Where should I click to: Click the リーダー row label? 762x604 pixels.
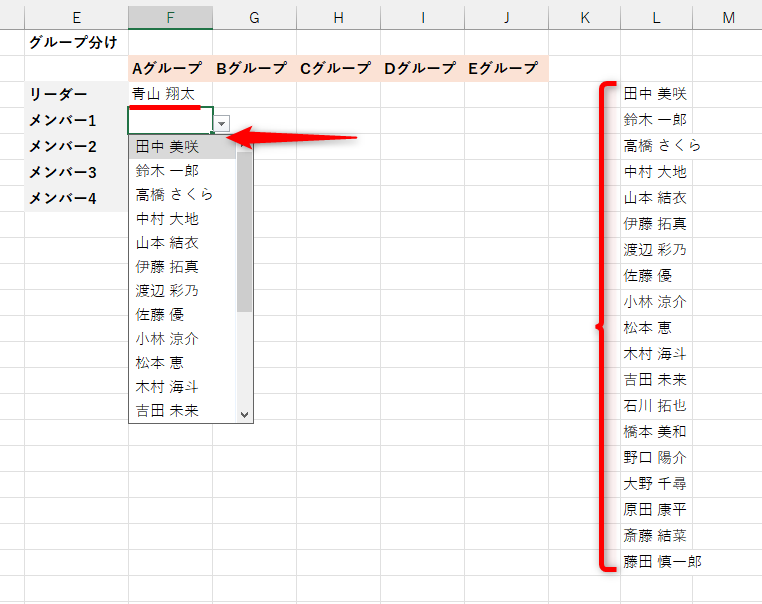click(x=76, y=94)
